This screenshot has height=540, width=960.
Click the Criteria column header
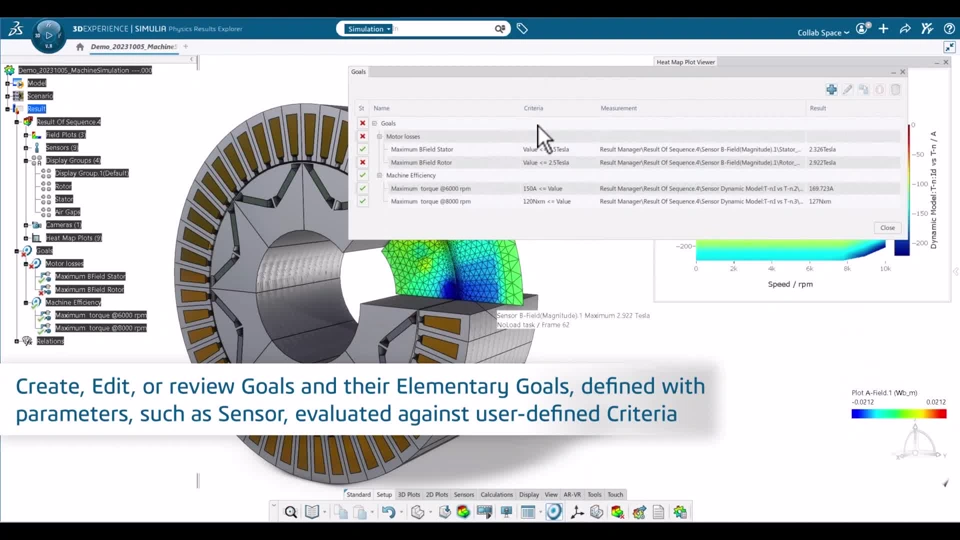click(533, 108)
